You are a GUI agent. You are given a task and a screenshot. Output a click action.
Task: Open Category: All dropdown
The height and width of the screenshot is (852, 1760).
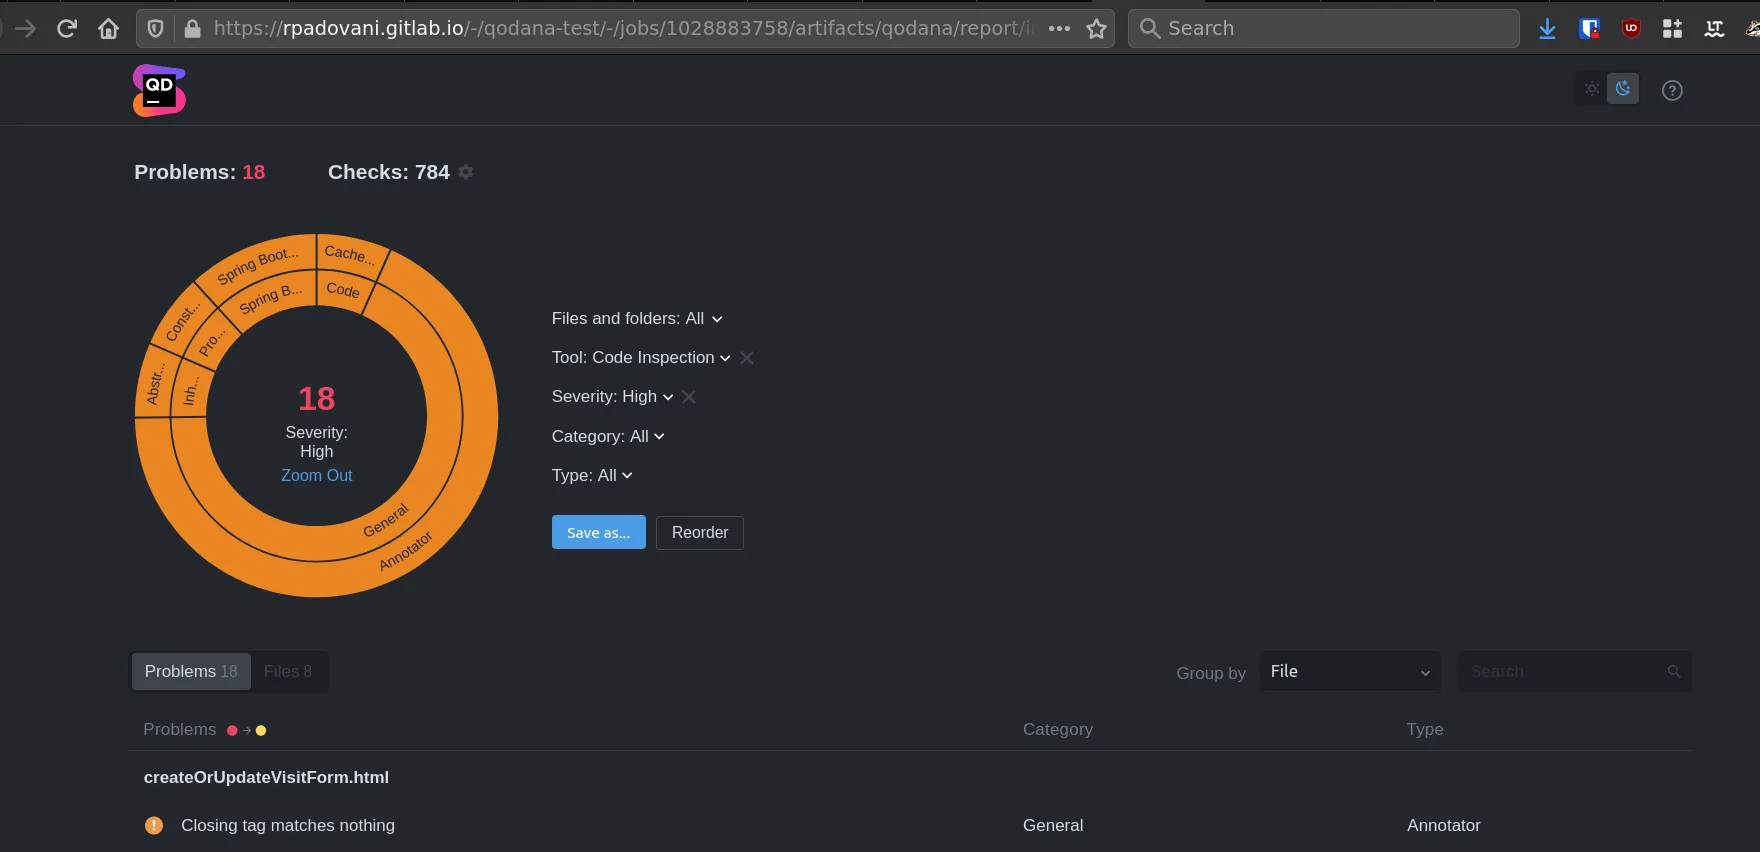(608, 436)
